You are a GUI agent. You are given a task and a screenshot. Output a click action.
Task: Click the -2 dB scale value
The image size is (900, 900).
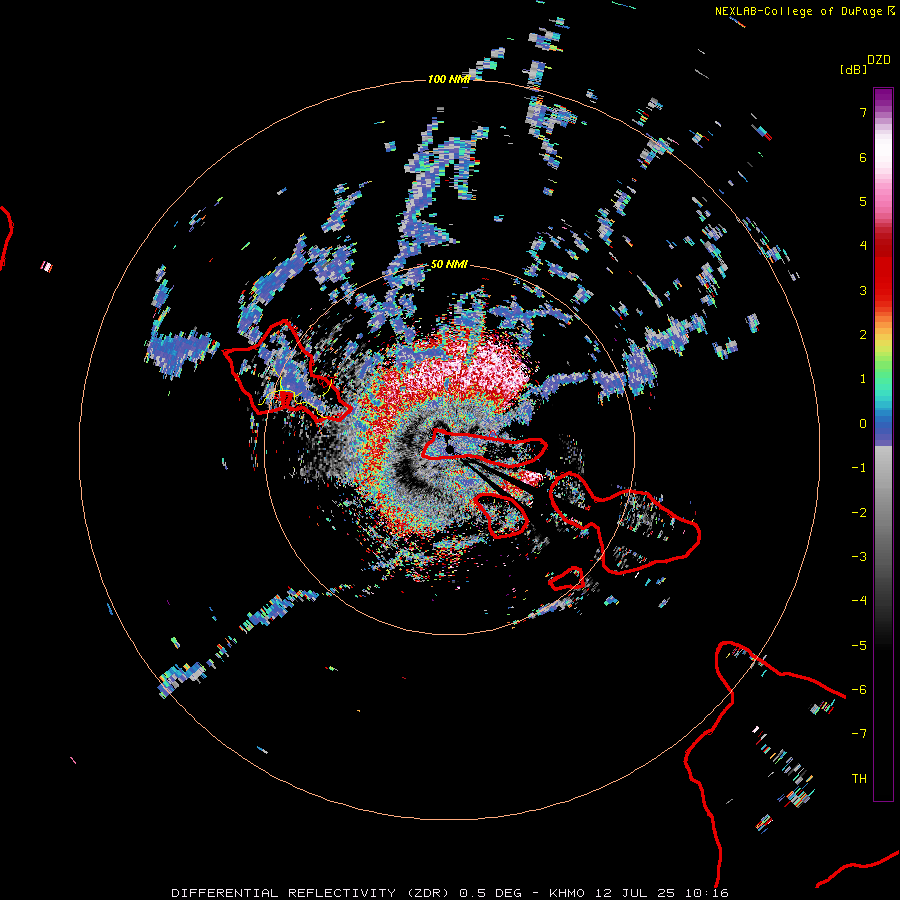tap(859, 512)
